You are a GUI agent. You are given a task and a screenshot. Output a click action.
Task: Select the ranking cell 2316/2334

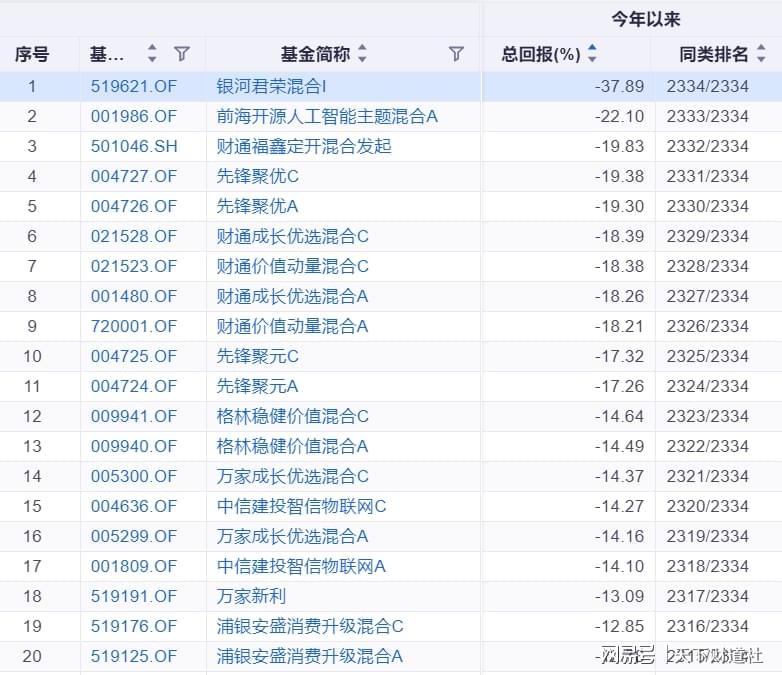(708, 626)
